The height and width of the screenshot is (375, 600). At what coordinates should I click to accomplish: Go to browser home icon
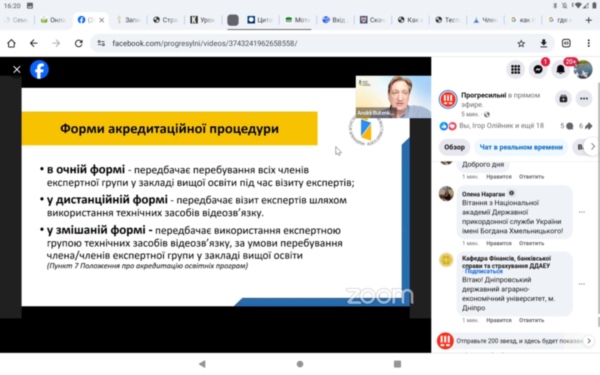(11, 43)
